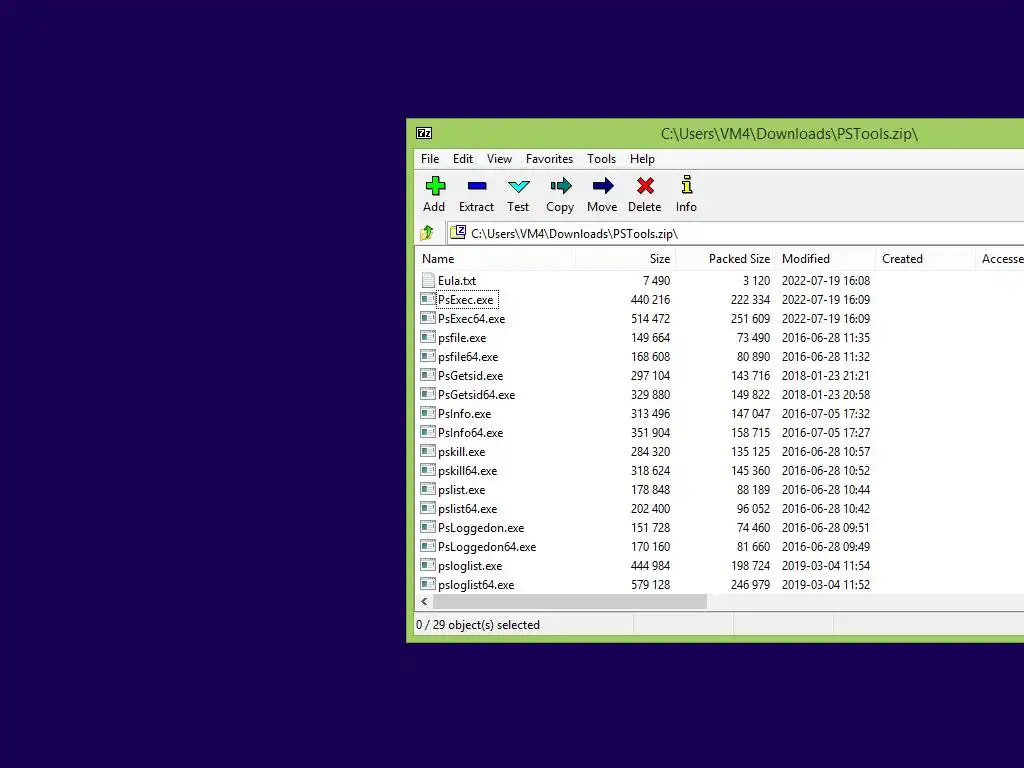1024x768 pixels.
Task: Click the '0 / 29 object(s) selected' status text
Action: (x=478, y=625)
